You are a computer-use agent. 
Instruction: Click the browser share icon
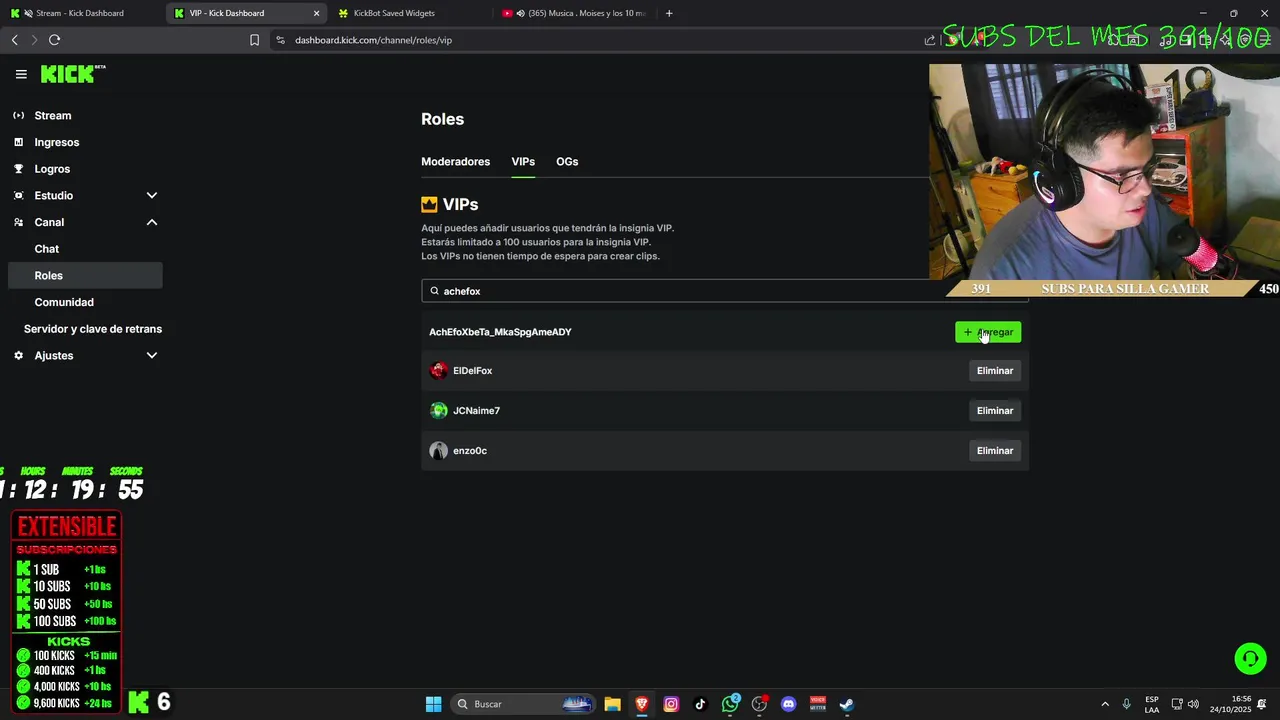(930, 40)
